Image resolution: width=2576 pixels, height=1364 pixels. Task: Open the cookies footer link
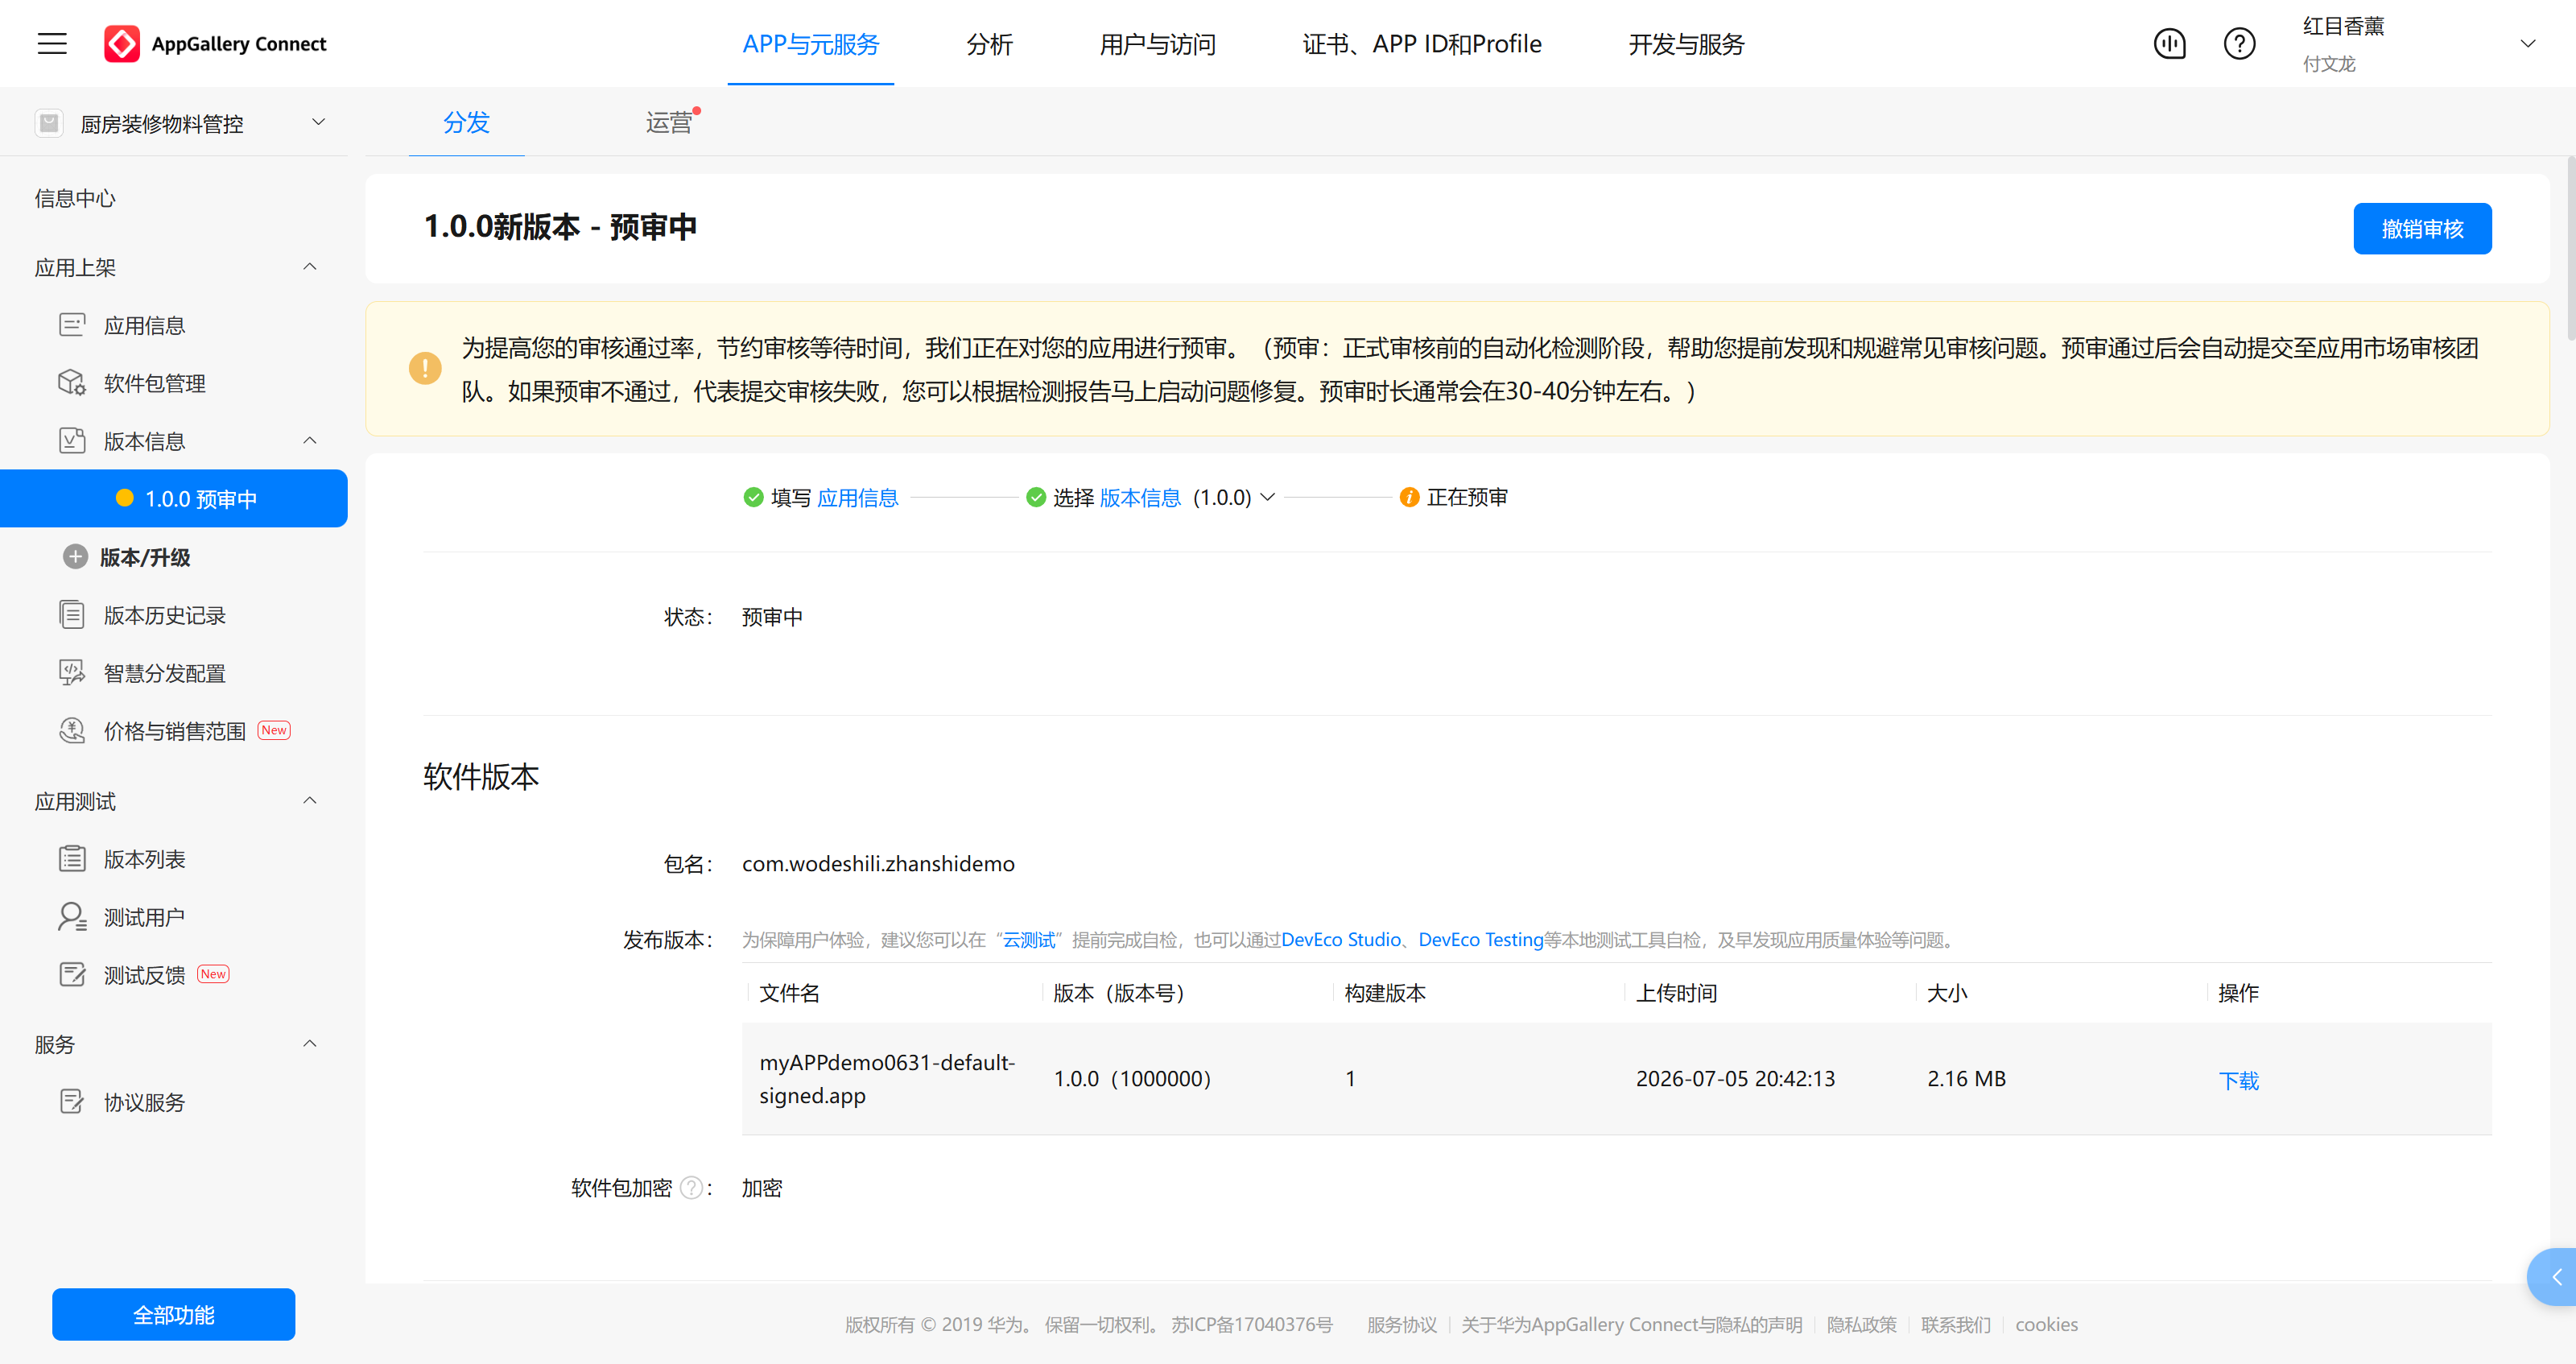pos(2046,1324)
